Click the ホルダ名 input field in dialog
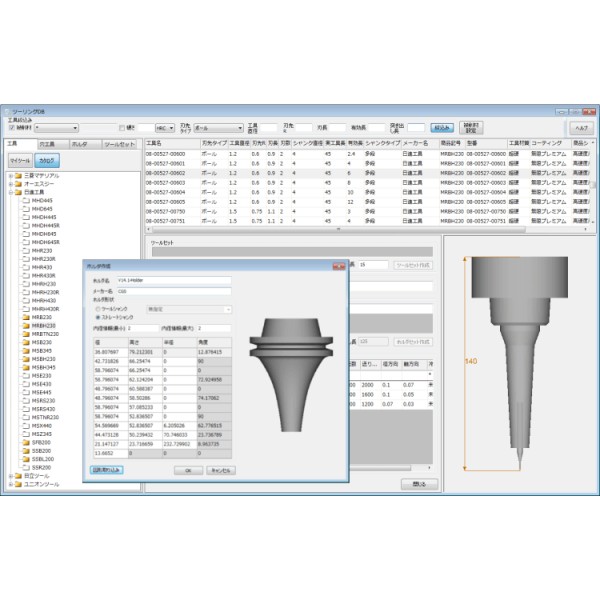Screen dimensions: 600x600 click(174, 280)
